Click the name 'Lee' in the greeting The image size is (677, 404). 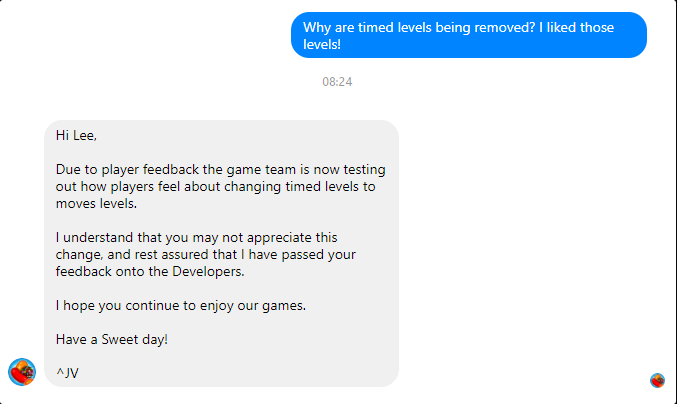click(85, 136)
